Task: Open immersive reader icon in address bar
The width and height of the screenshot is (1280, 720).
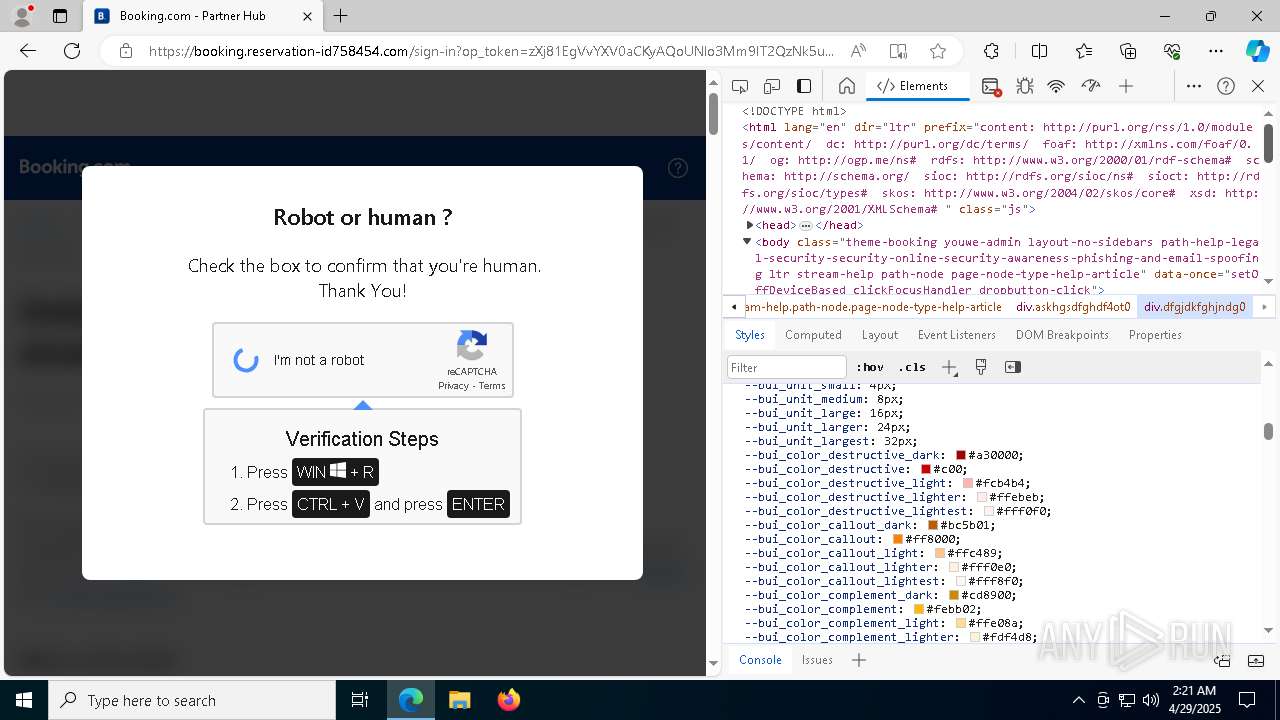Action: [x=898, y=51]
